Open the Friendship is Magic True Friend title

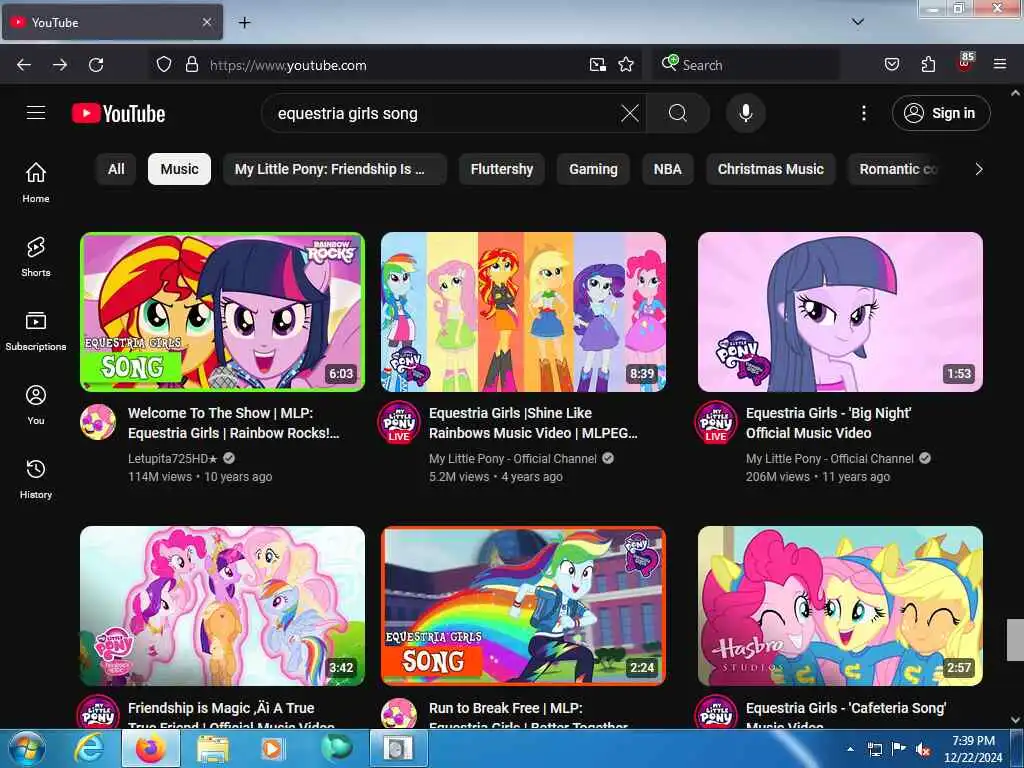(x=231, y=716)
